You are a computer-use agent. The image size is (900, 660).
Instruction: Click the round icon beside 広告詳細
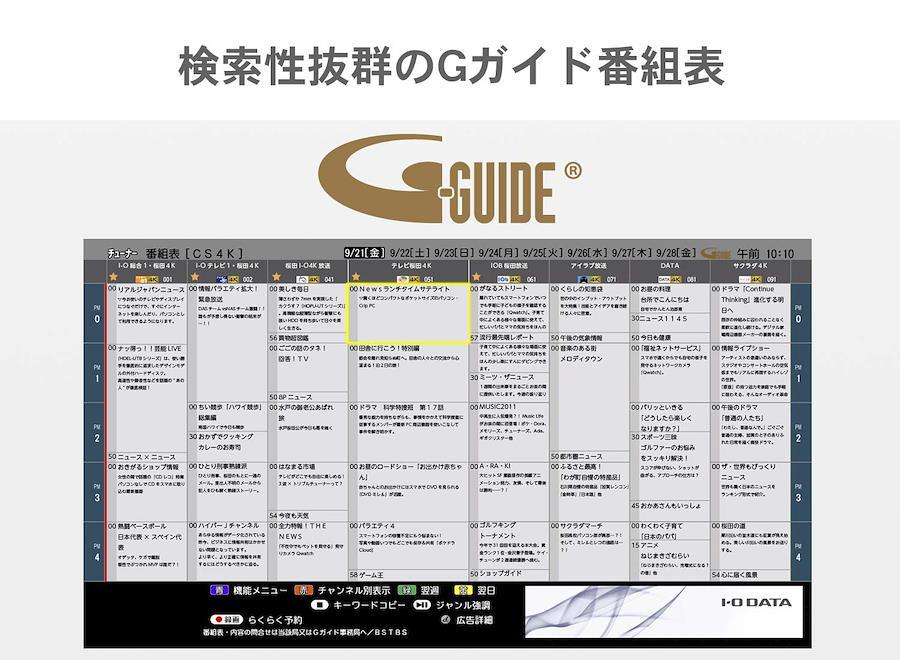pyautogui.click(x=445, y=620)
